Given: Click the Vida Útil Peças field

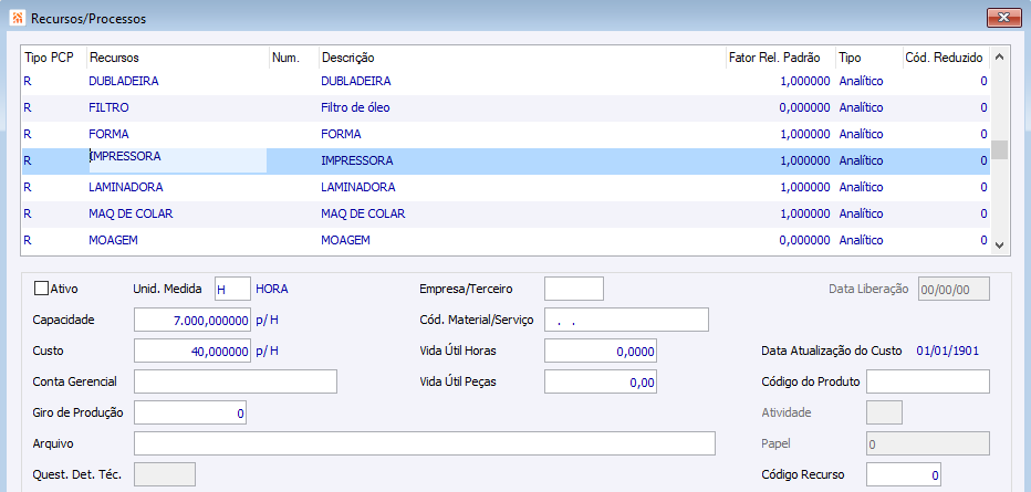Looking at the screenshot, I should click(601, 381).
